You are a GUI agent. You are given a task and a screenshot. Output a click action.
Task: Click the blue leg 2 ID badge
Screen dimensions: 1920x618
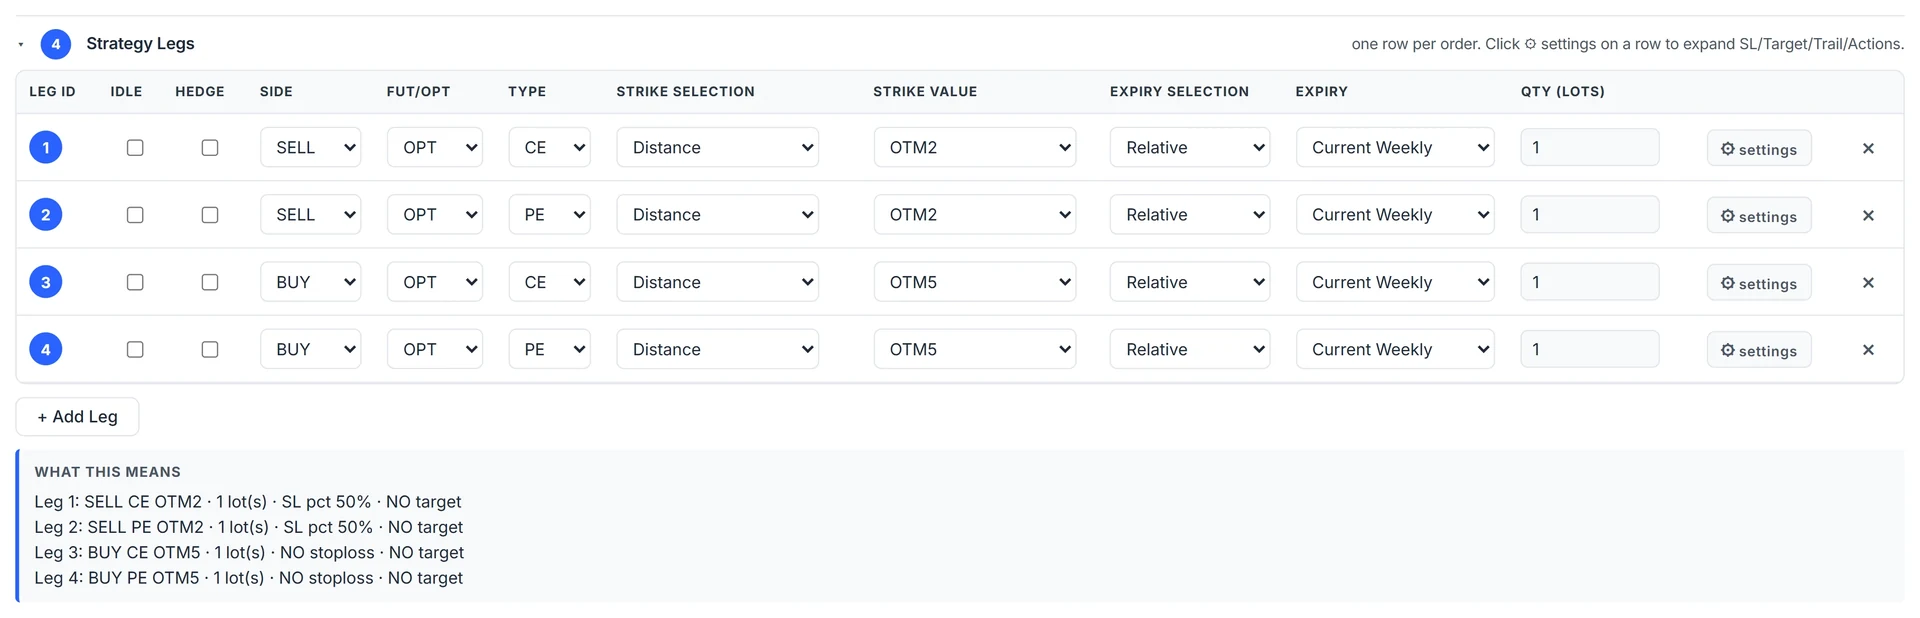click(x=46, y=215)
